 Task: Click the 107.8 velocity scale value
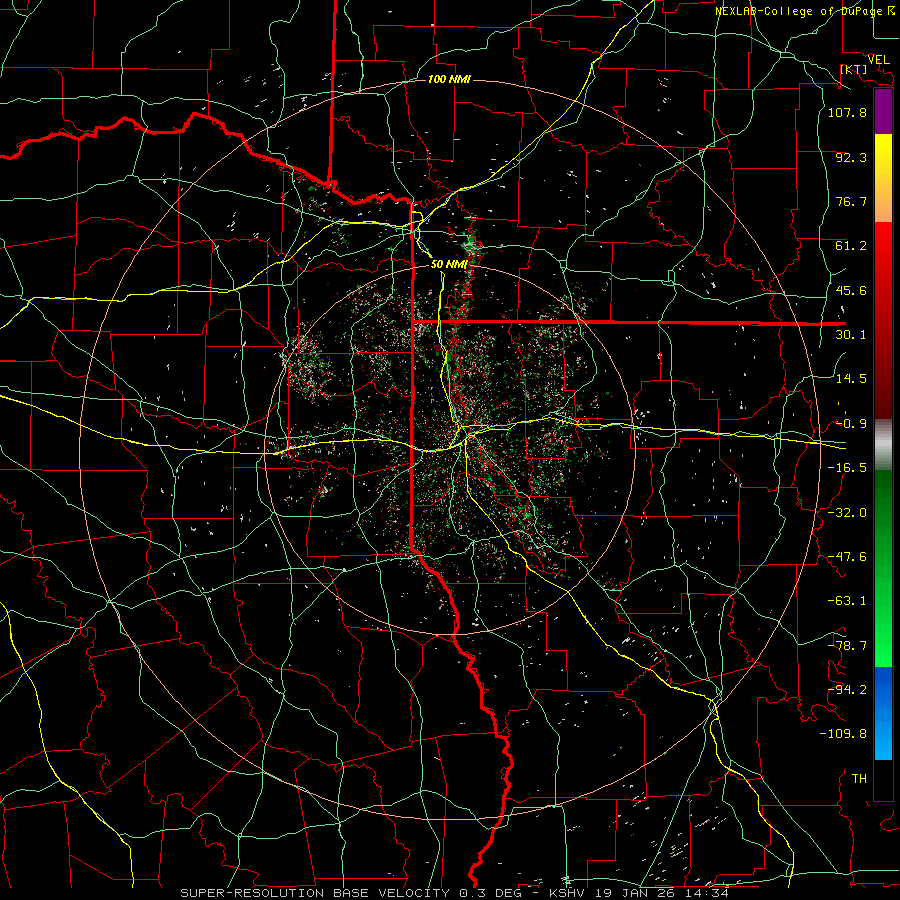point(847,112)
